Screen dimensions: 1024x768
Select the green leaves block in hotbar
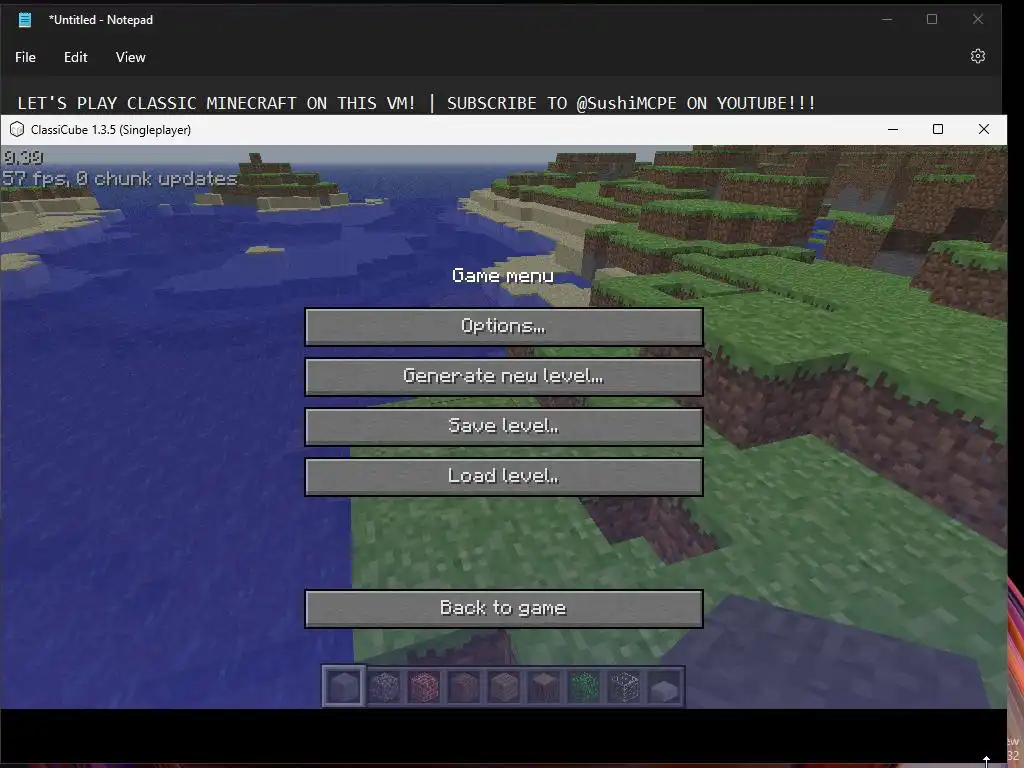(584, 686)
